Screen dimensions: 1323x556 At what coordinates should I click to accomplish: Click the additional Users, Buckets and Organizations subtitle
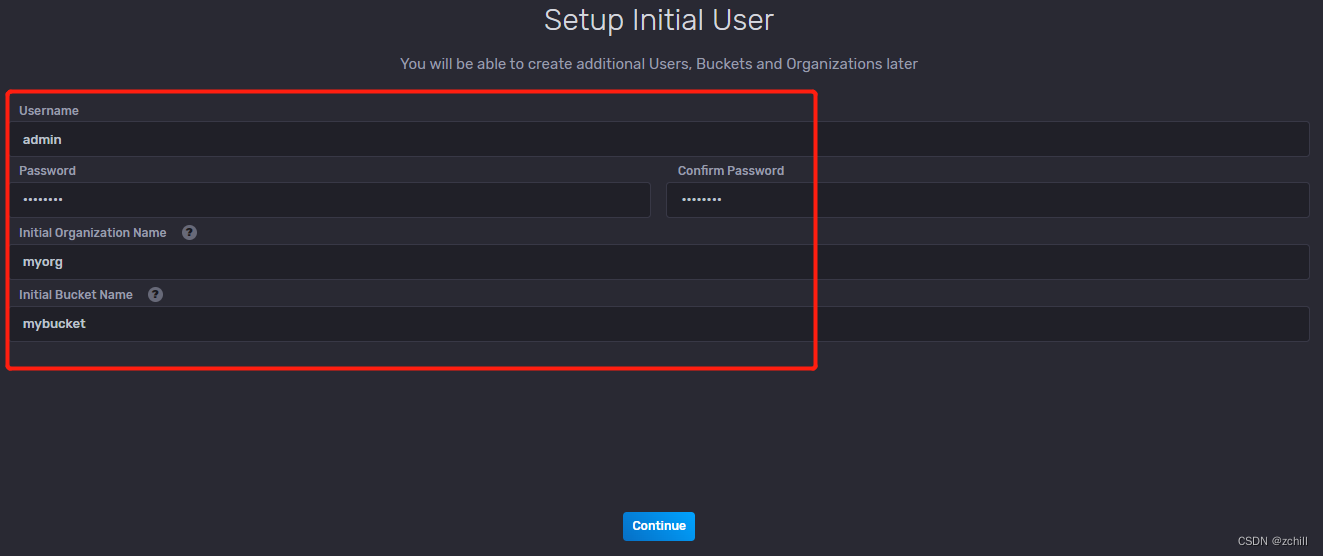[x=659, y=64]
